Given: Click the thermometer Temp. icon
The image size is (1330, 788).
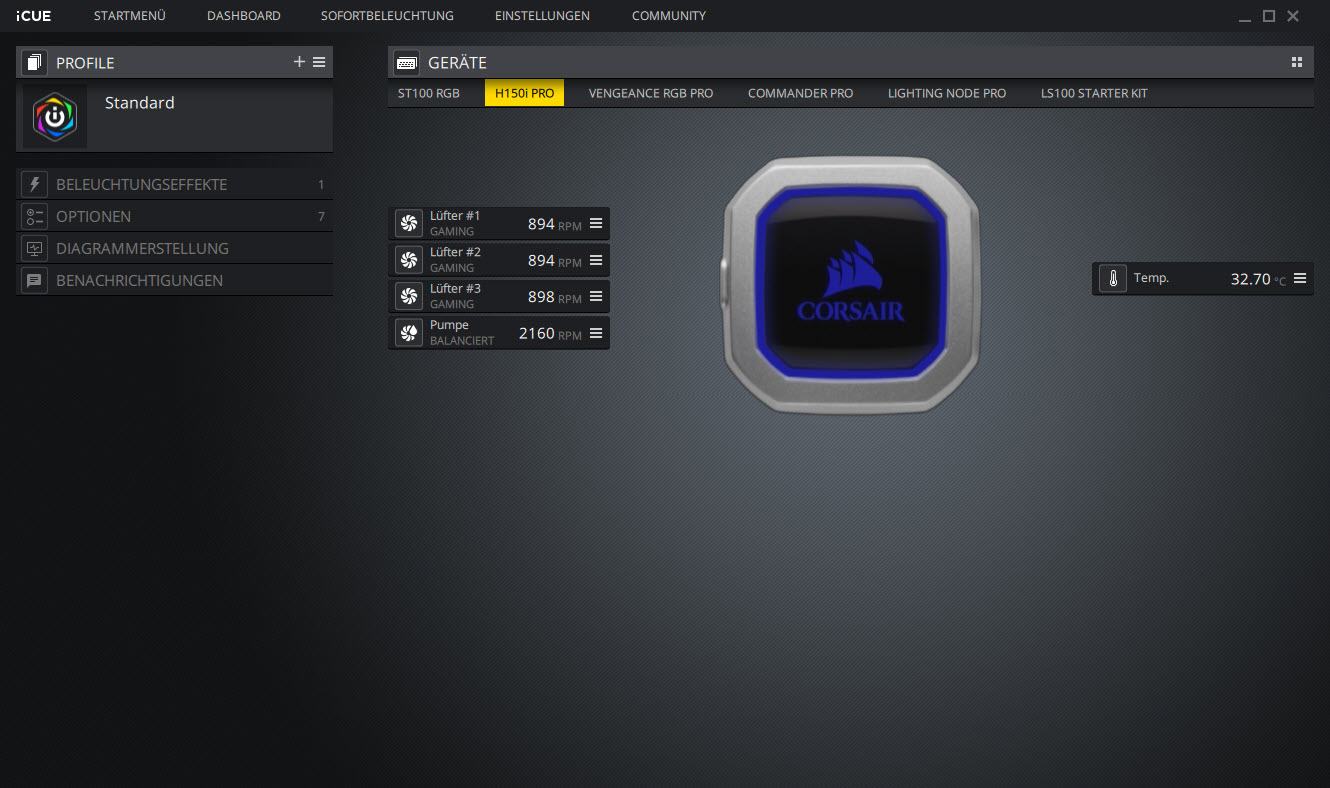Looking at the screenshot, I should click(1113, 279).
